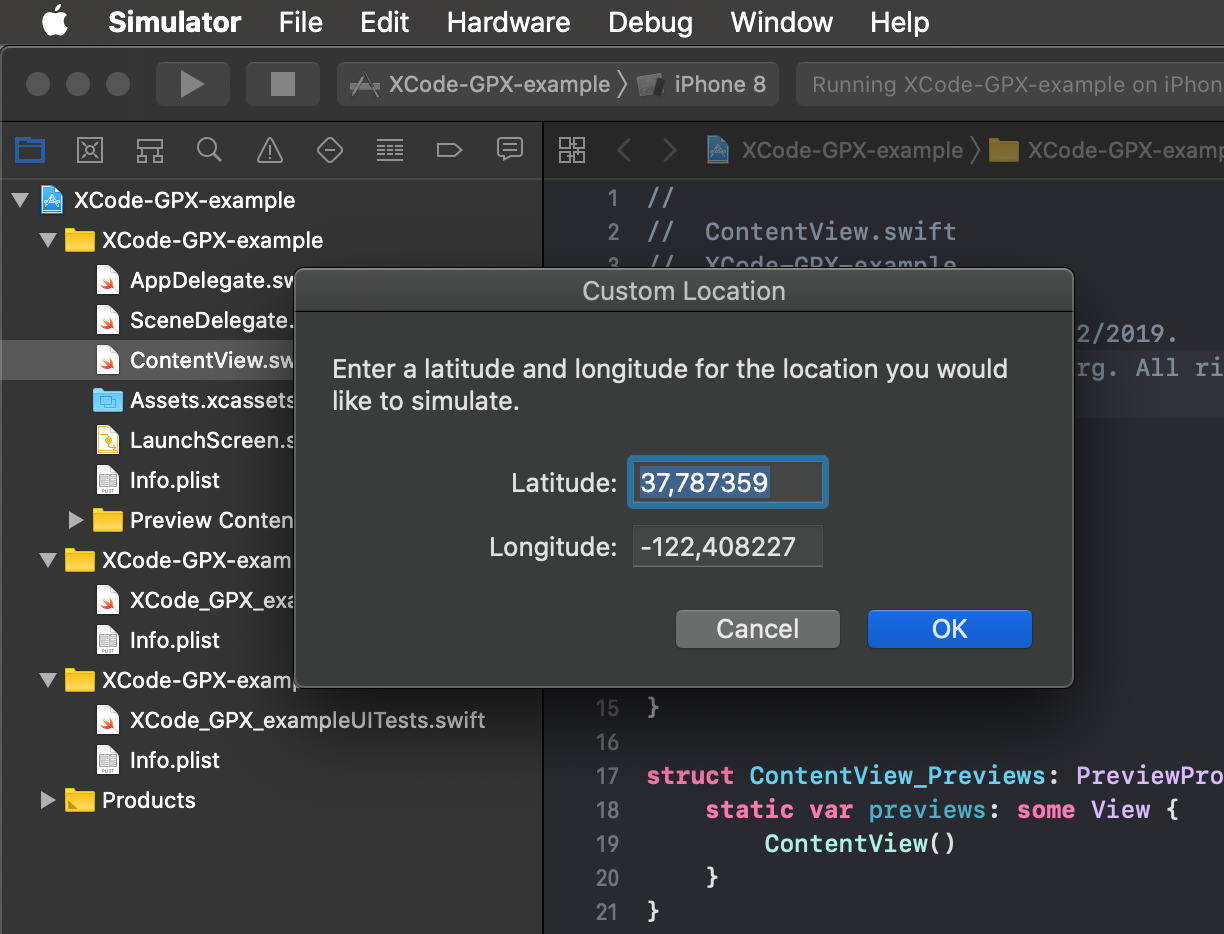Click the Longitude input field
The height and width of the screenshot is (934, 1224).
click(x=727, y=546)
